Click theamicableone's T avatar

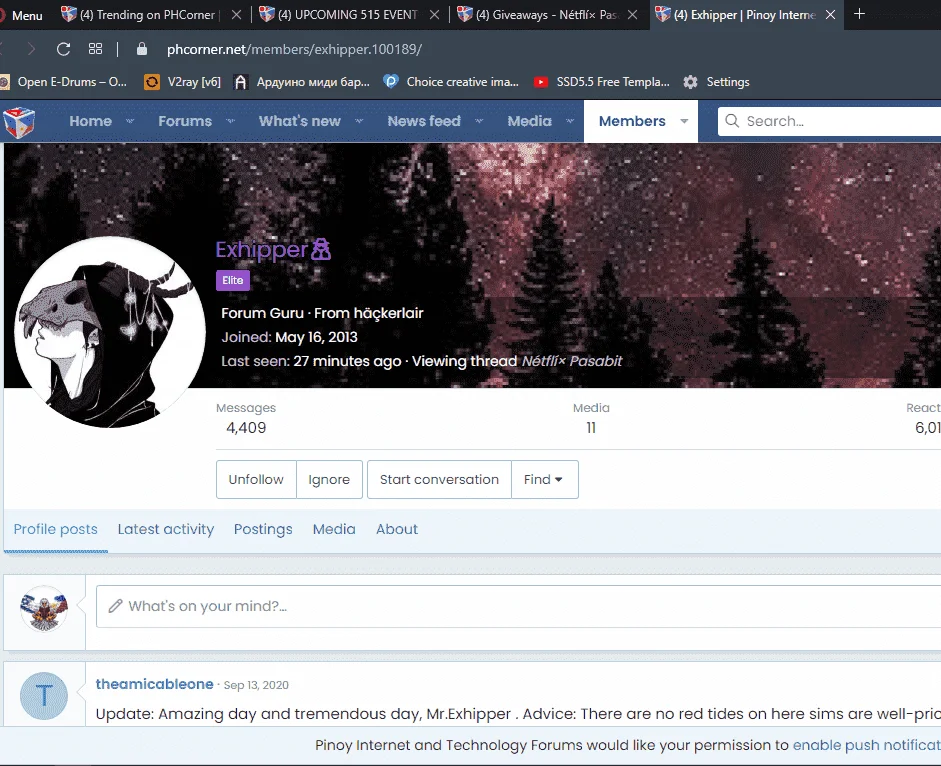pyautogui.click(x=44, y=696)
